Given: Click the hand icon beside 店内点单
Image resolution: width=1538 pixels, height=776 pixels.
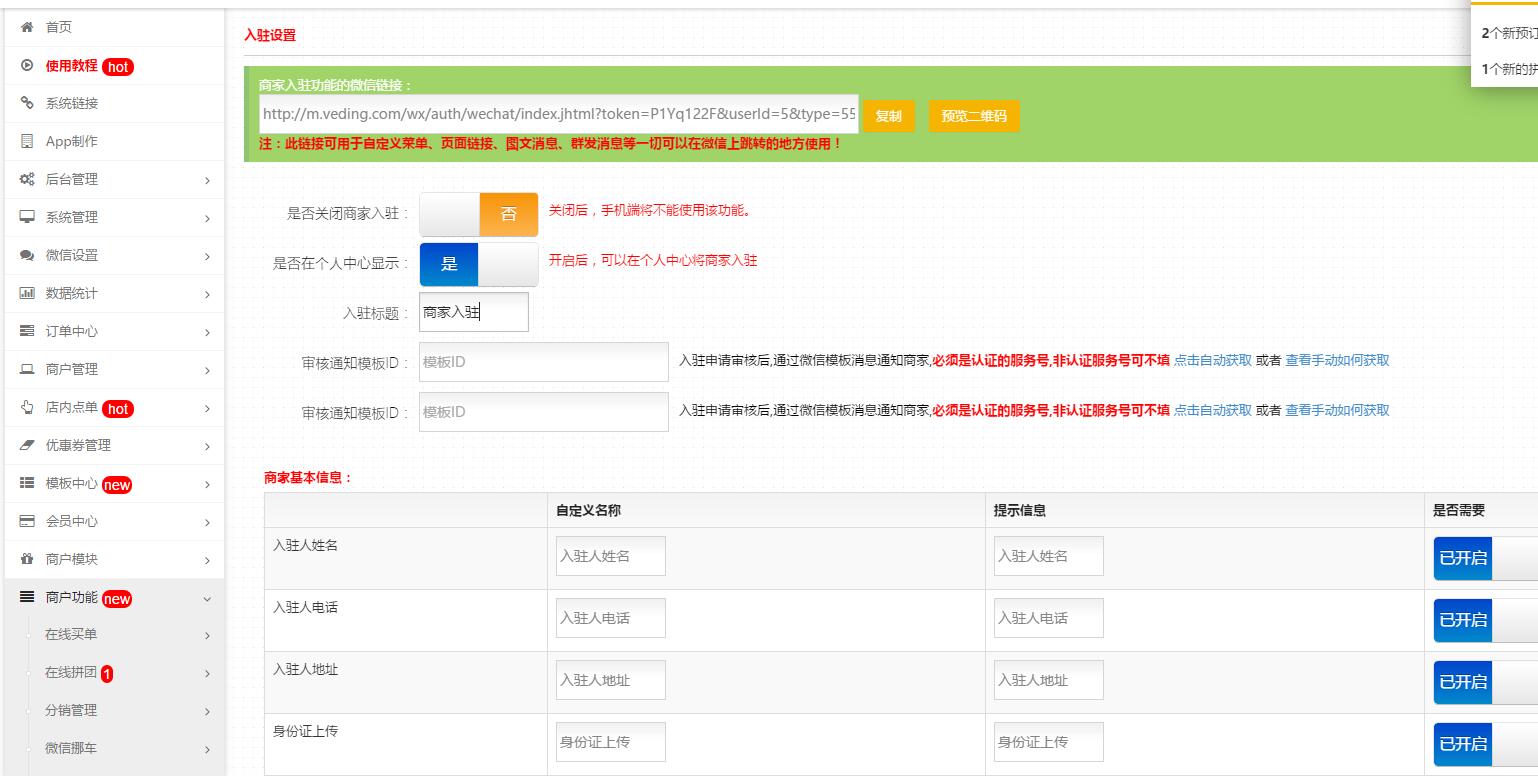Looking at the screenshot, I should pyautogui.click(x=27, y=407).
